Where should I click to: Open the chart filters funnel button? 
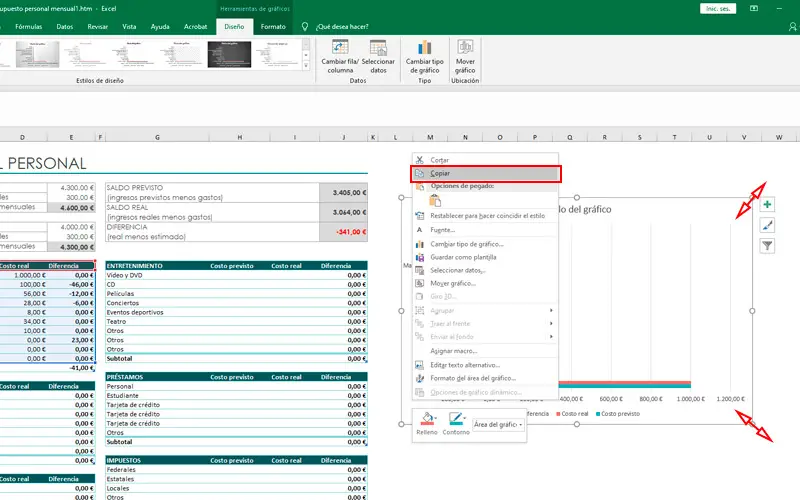(767, 246)
